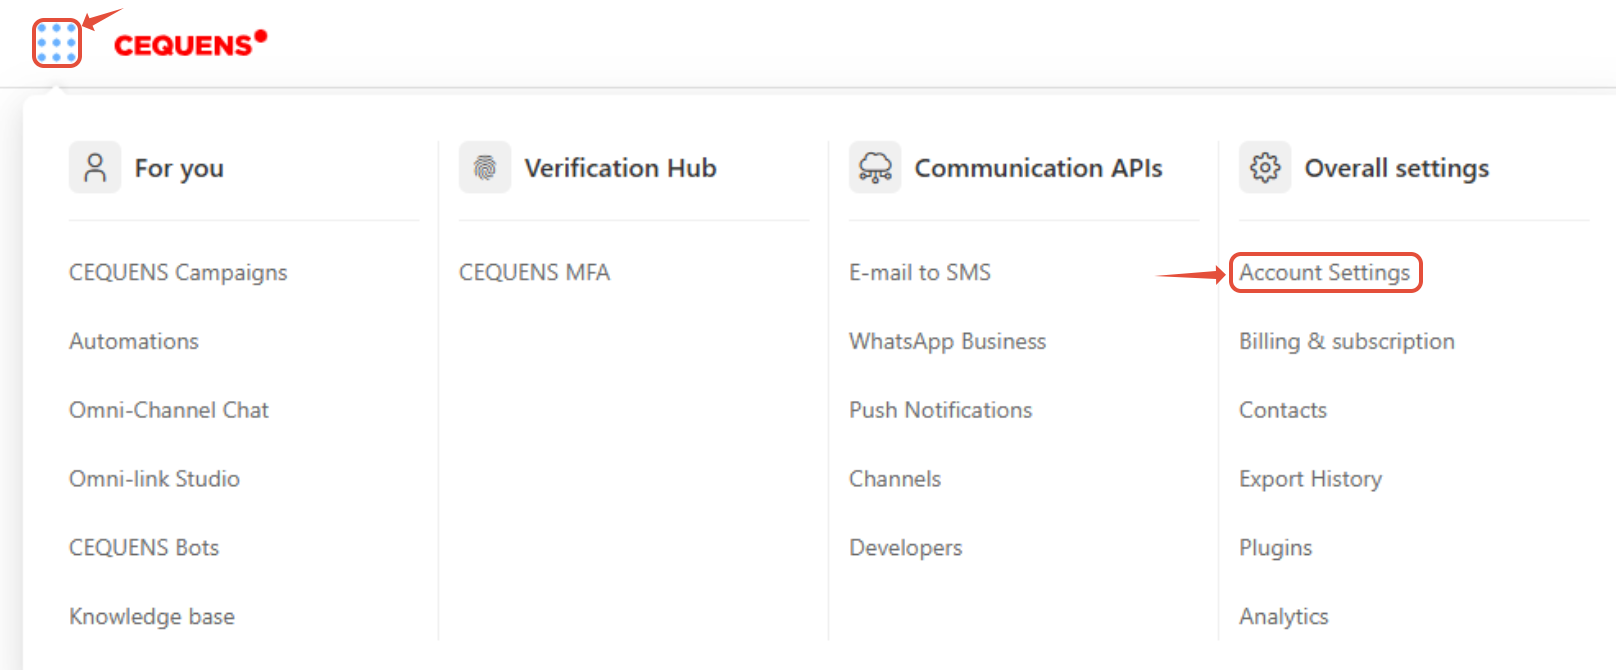Click the For you person icon
The height and width of the screenshot is (670, 1616).
95,167
